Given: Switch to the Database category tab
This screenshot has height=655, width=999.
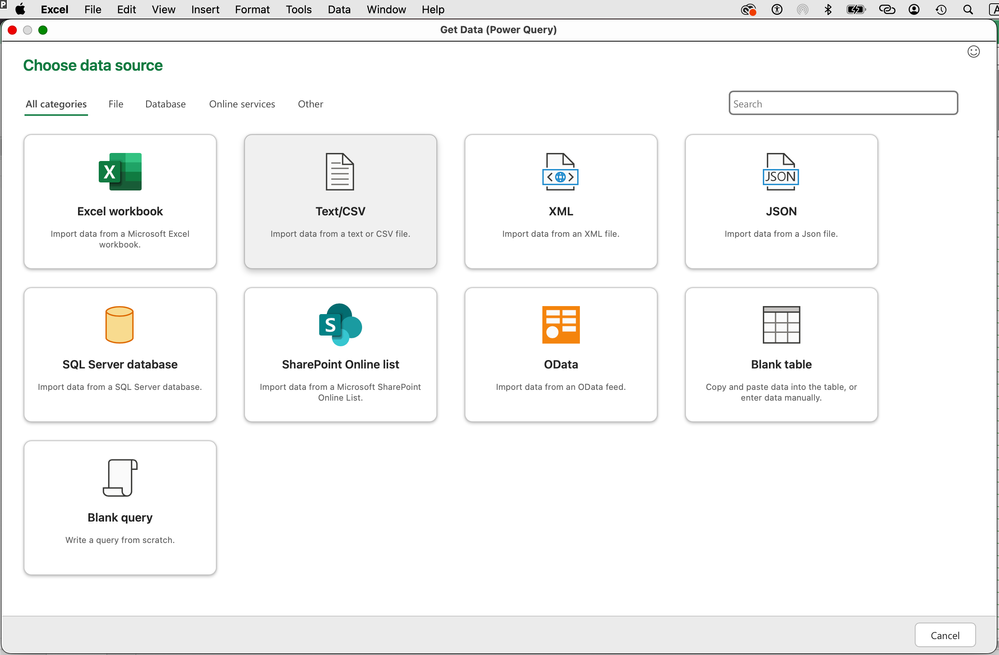Looking at the screenshot, I should click(x=165, y=103).
